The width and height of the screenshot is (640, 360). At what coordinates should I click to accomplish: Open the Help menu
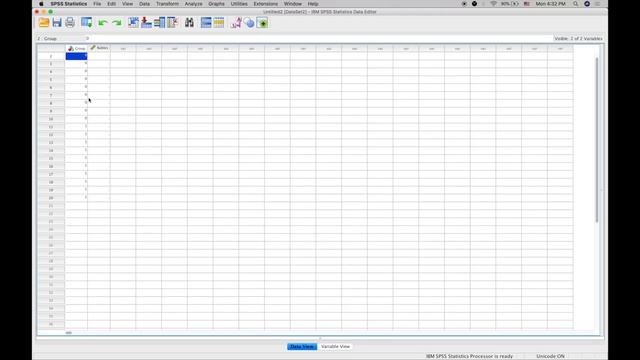click(313, 4)
